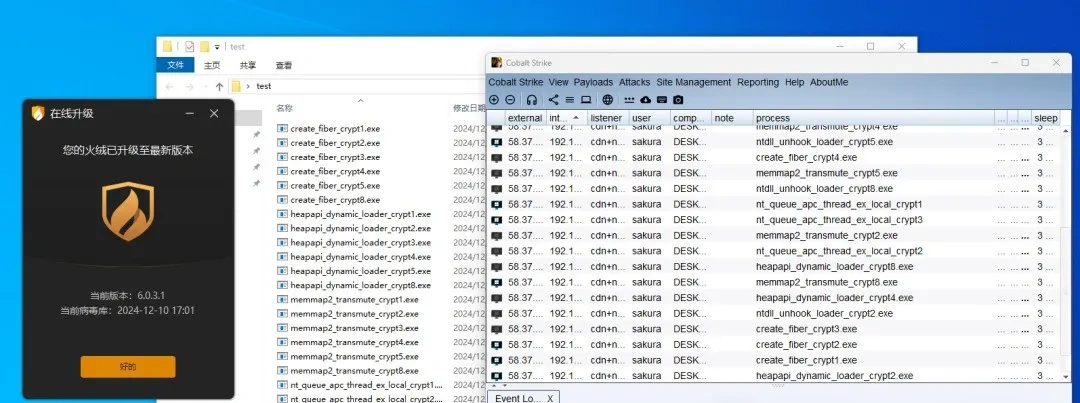This screenshot has height=403, width=1080.
Task: Click beacon icon of nt_queue_apc_thread_ex_local_crypt3 row
Action: [x=497, y=220]
